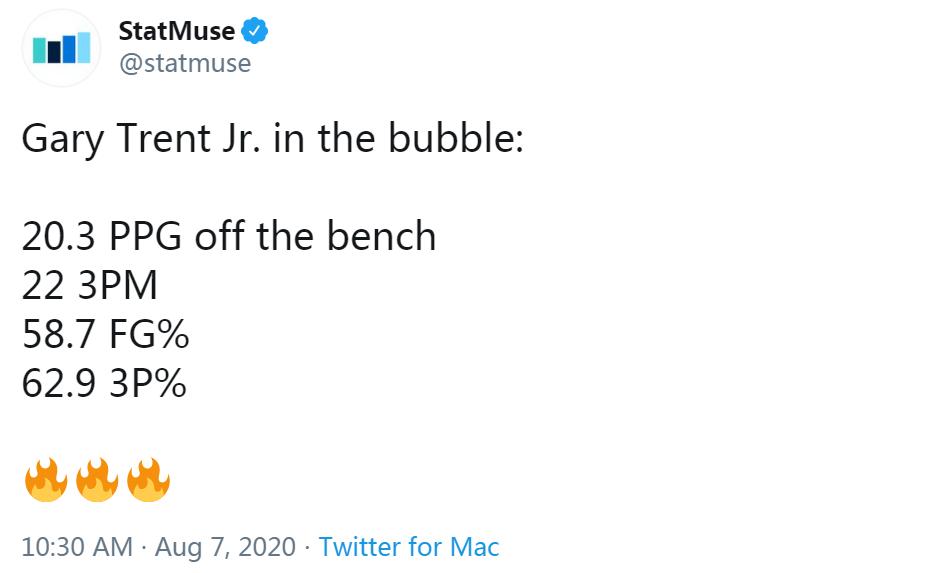Viewport: 928px width, 573px height.
Task: Click the dark navy bar in logo
Action: (54, 52)
